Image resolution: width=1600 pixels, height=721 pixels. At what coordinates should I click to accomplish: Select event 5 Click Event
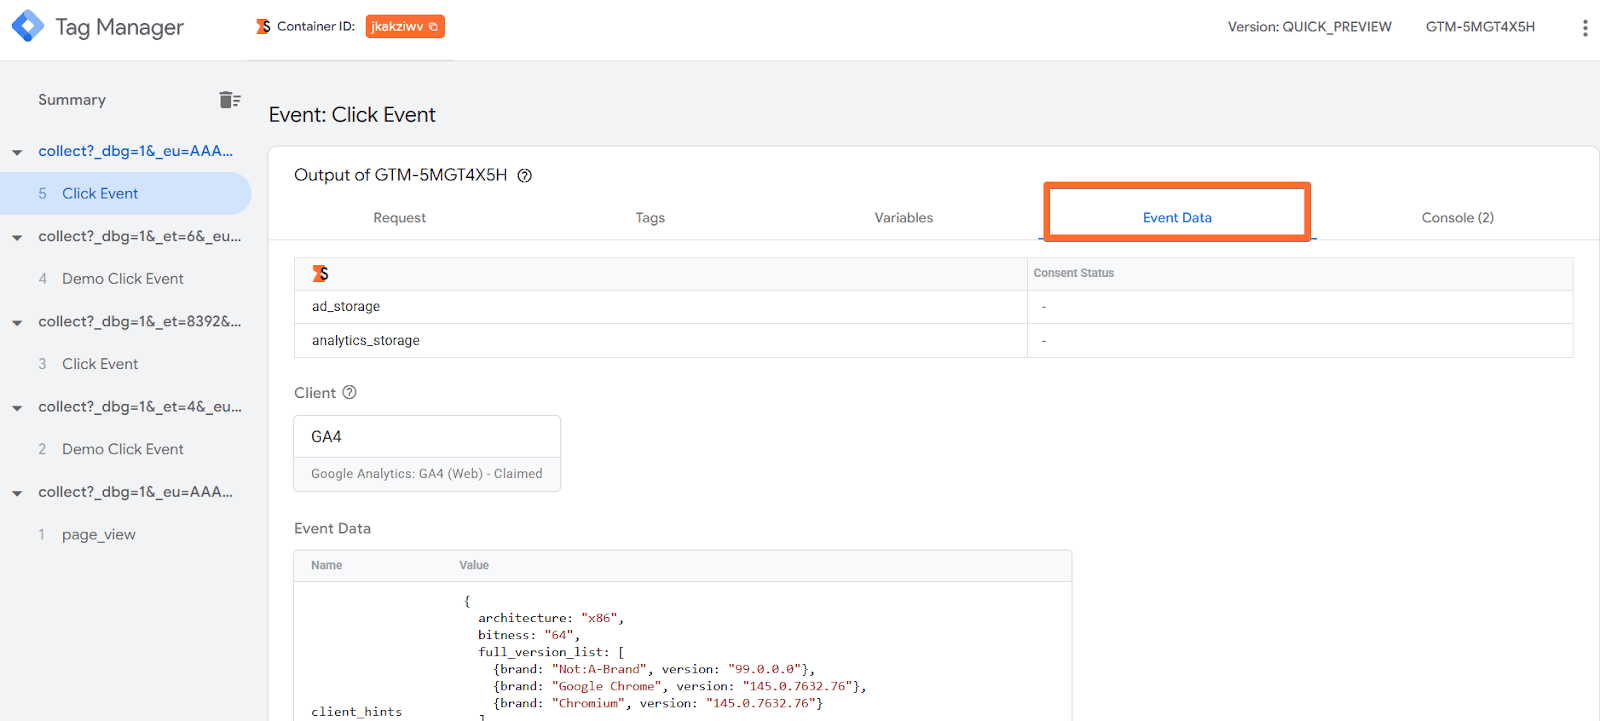tap(125, 193)
